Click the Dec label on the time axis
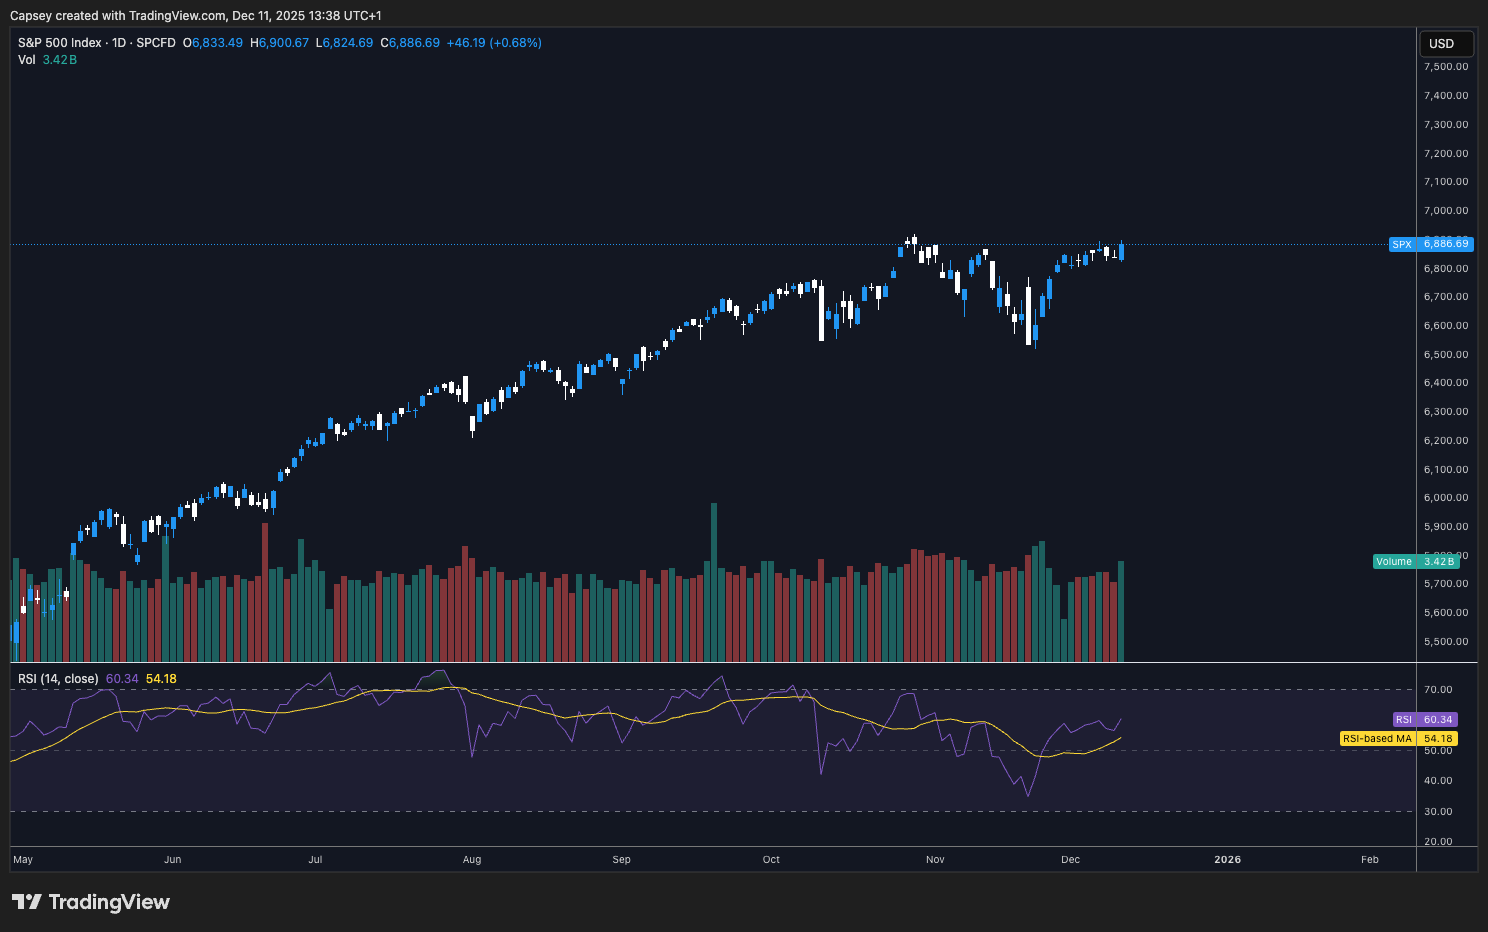 1069,859
